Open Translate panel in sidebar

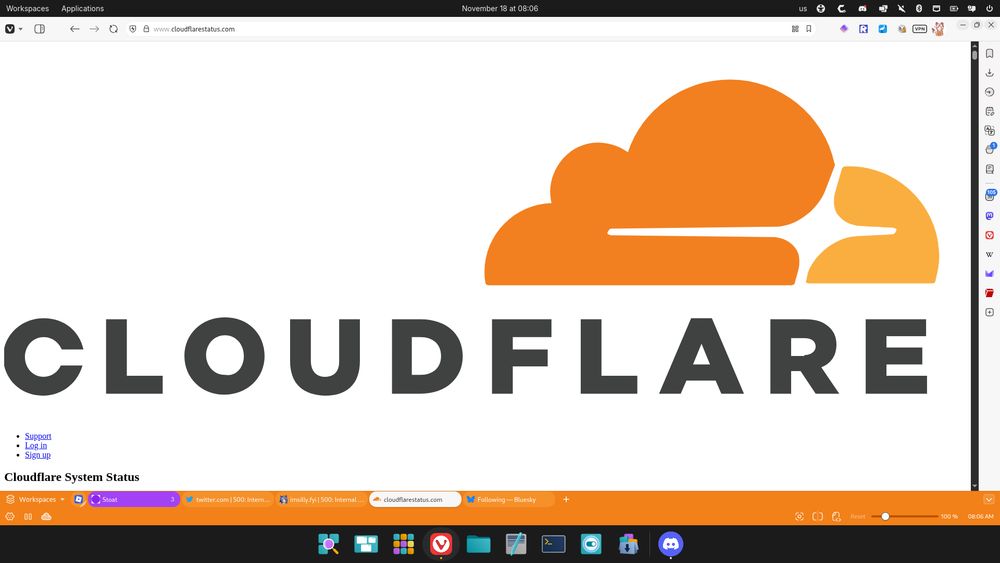[990, 130]
